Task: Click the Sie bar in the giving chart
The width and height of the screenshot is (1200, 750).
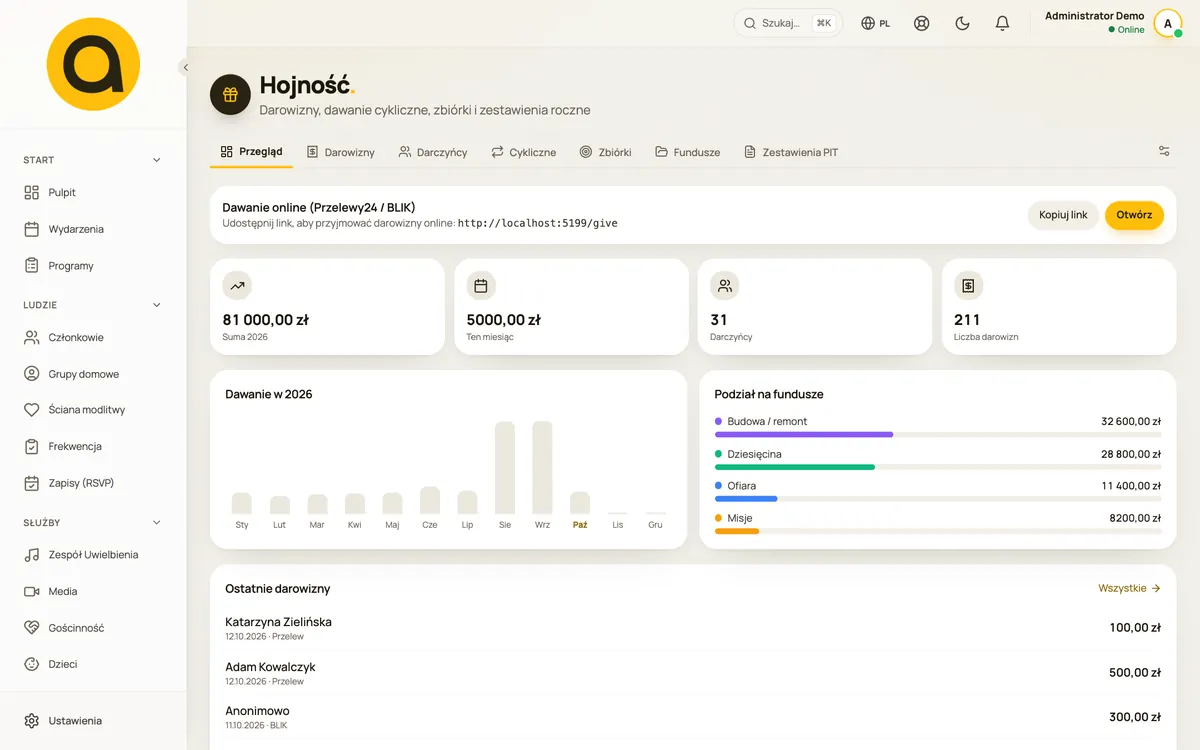Action: pos(505,467)
